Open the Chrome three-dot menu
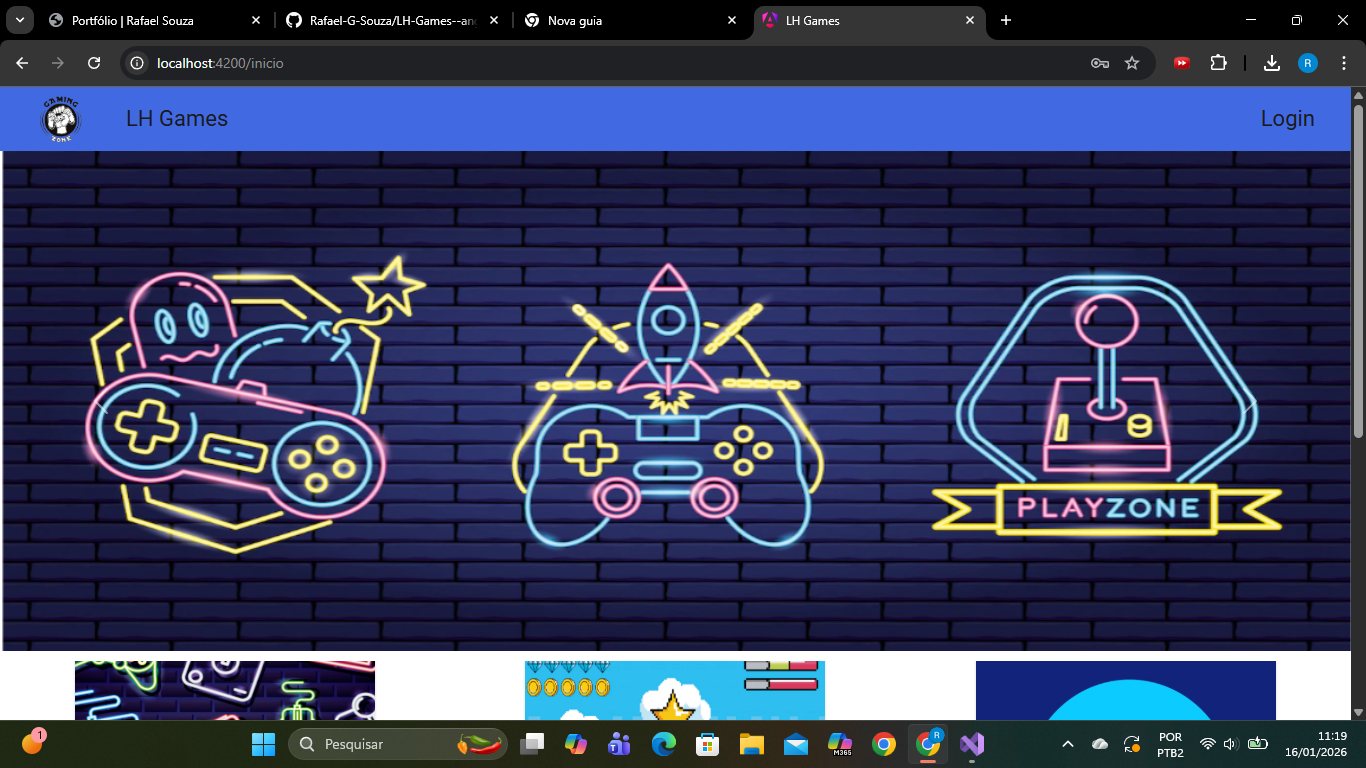Screen dimensions: 1366x768 pos(1344,62)
